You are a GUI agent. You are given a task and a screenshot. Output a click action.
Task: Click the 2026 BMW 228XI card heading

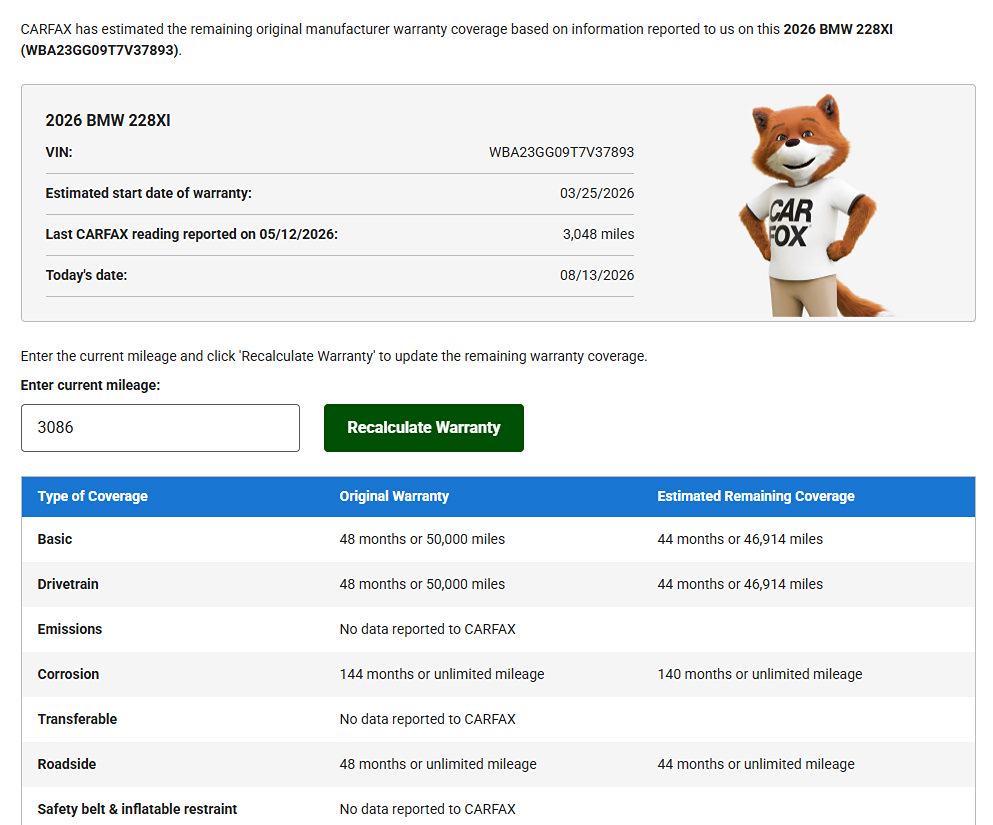108,120
